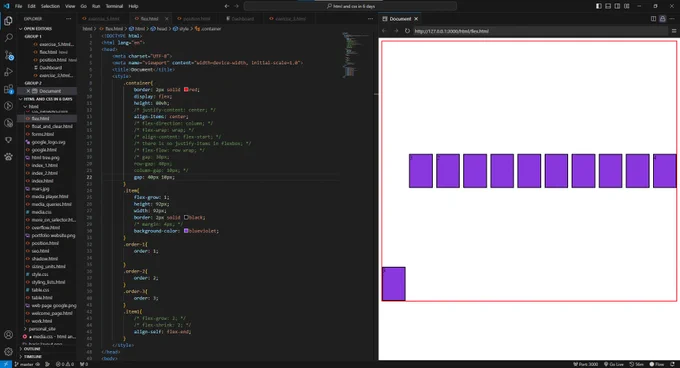Toggle the bottom panel layout button
680x368 pixels.
(608, 6)
